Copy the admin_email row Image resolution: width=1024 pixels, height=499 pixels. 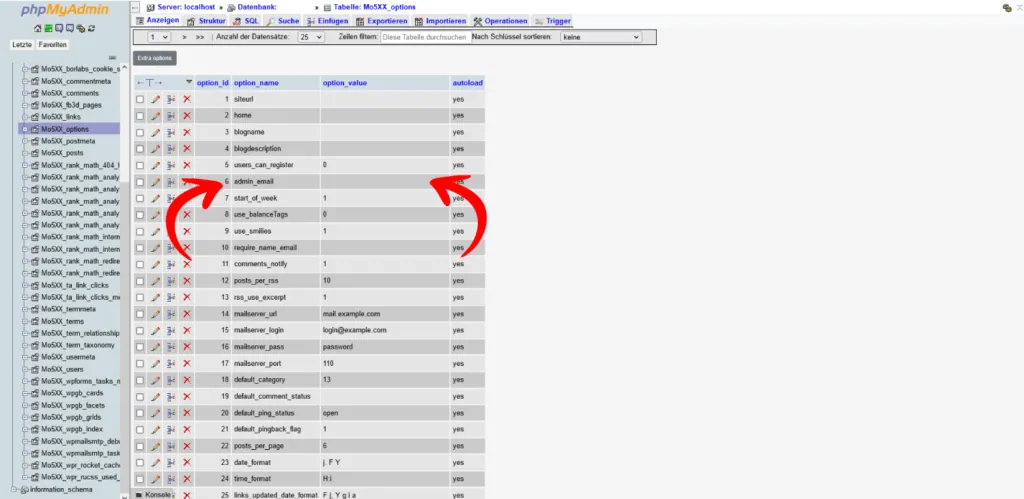(171, 182)
